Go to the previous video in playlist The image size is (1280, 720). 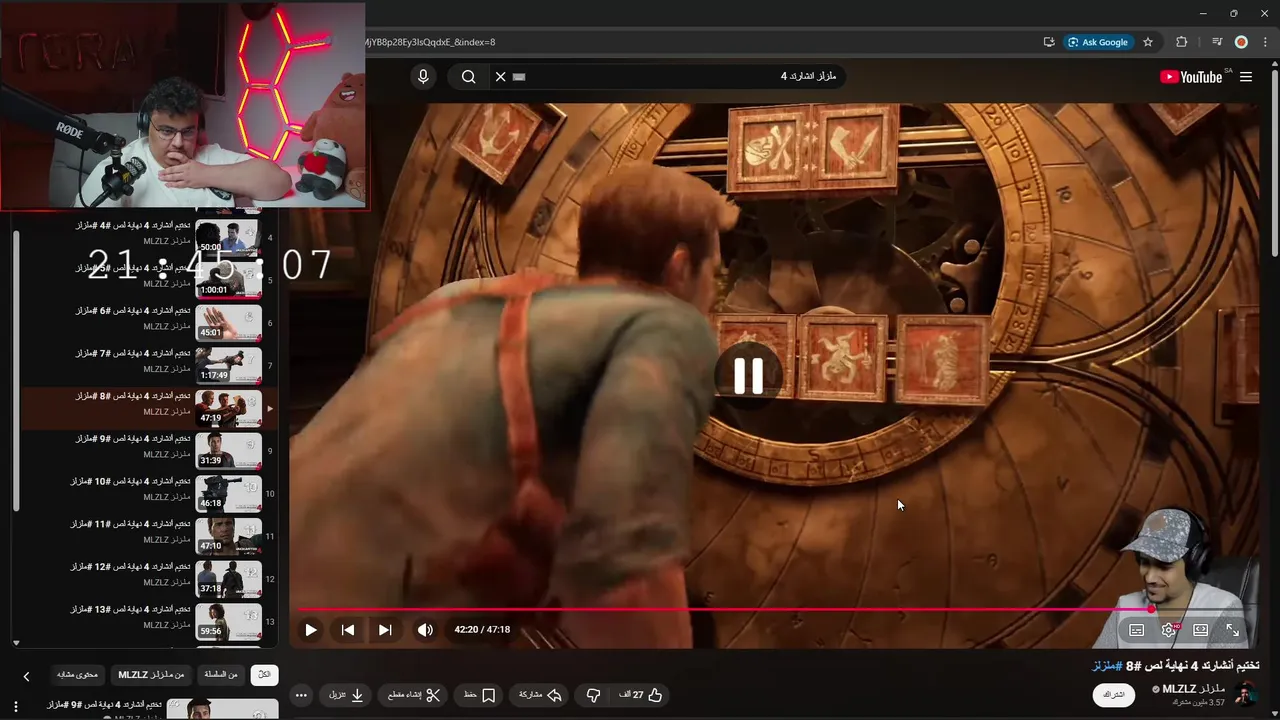(348, 630)
